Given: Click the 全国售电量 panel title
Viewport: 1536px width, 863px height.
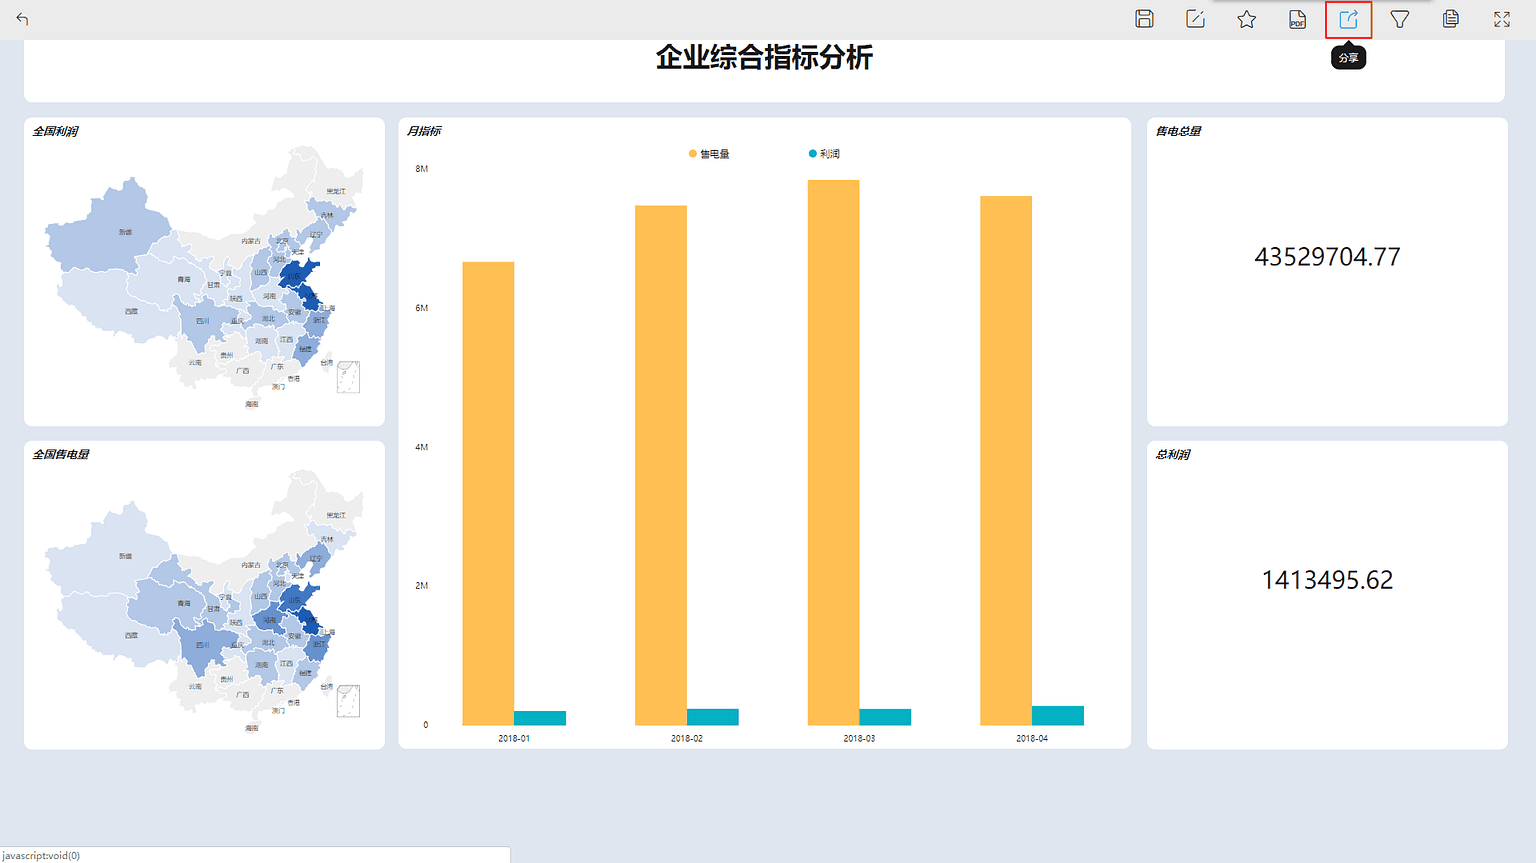Looking at the screenshot, I should point(61,454).
